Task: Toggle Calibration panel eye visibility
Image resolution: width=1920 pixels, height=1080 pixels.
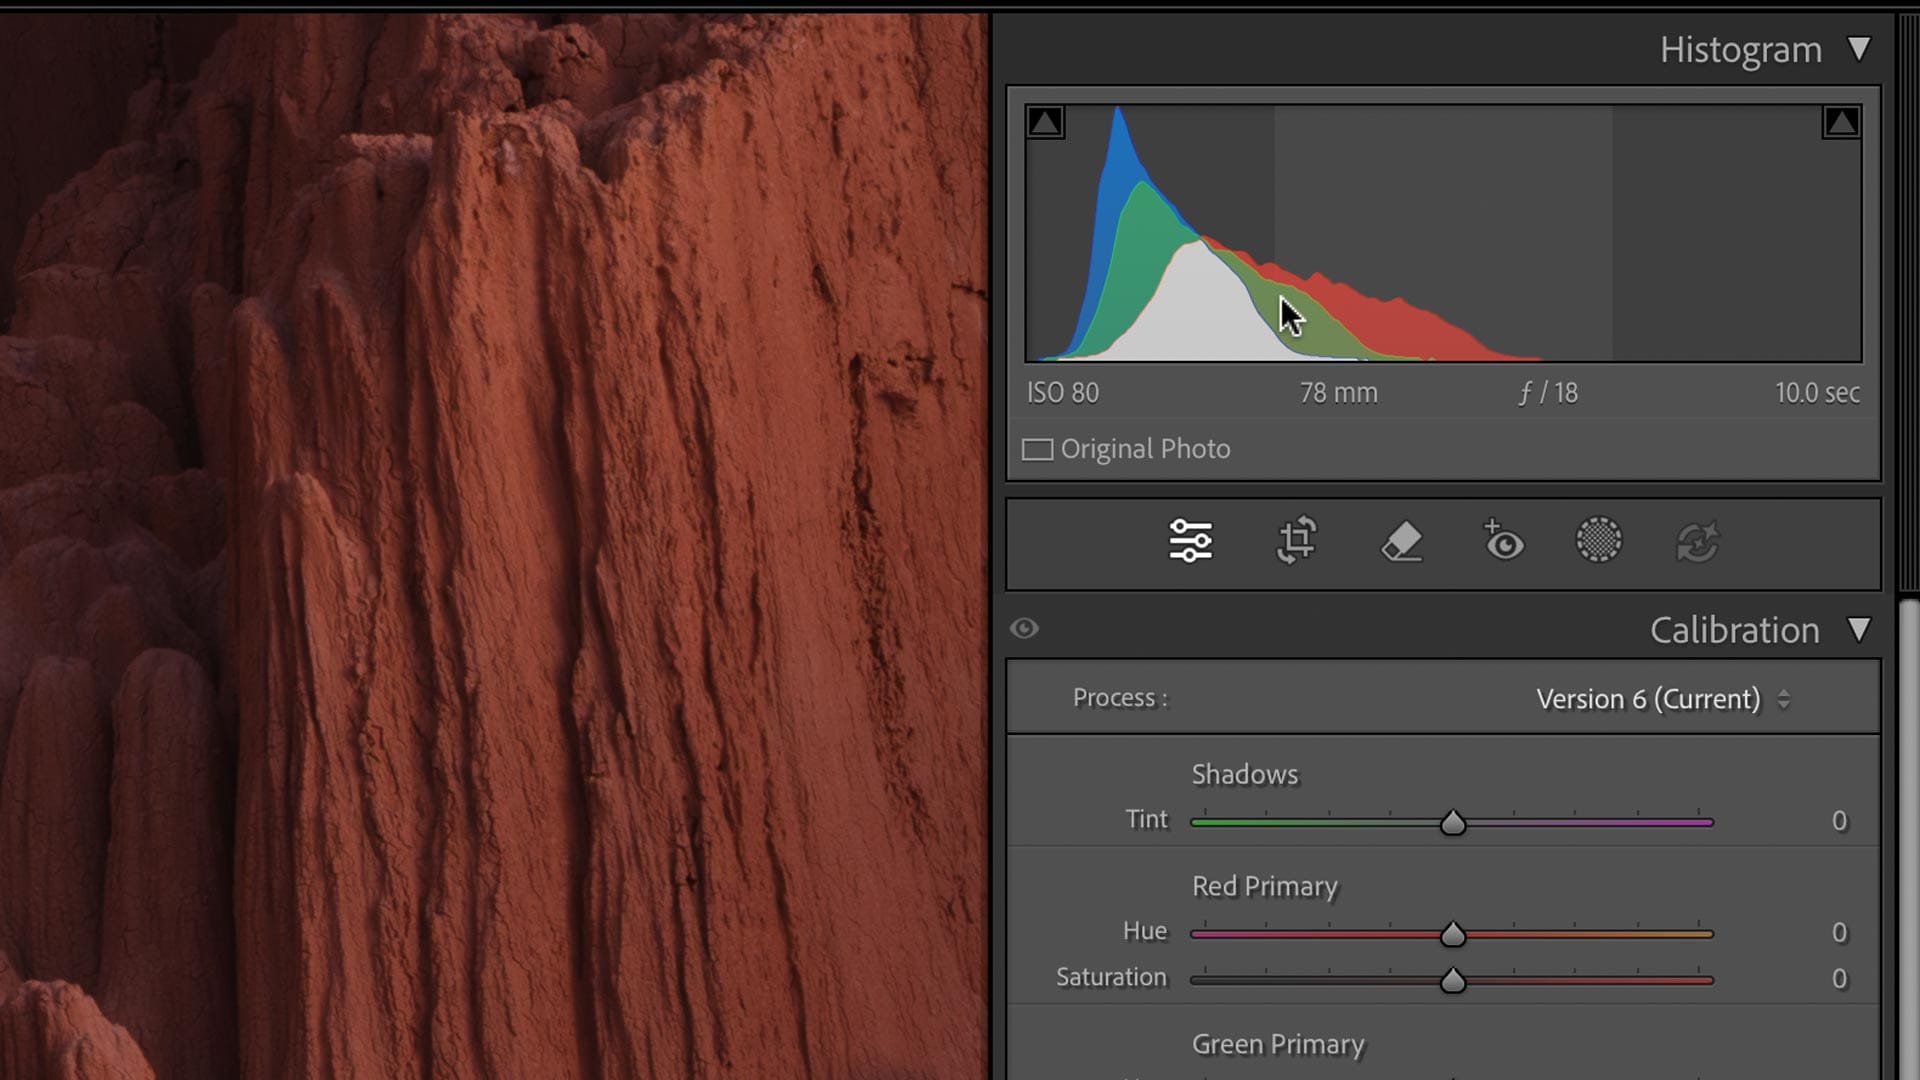Action: 1024,628
